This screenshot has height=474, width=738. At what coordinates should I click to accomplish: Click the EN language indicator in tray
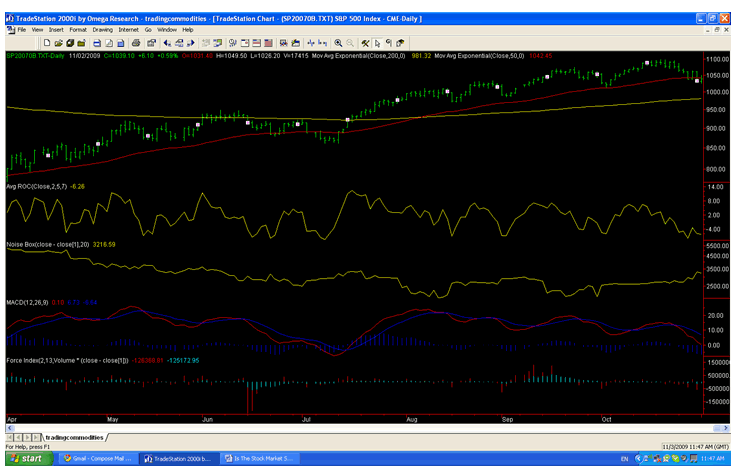[626, 458]
